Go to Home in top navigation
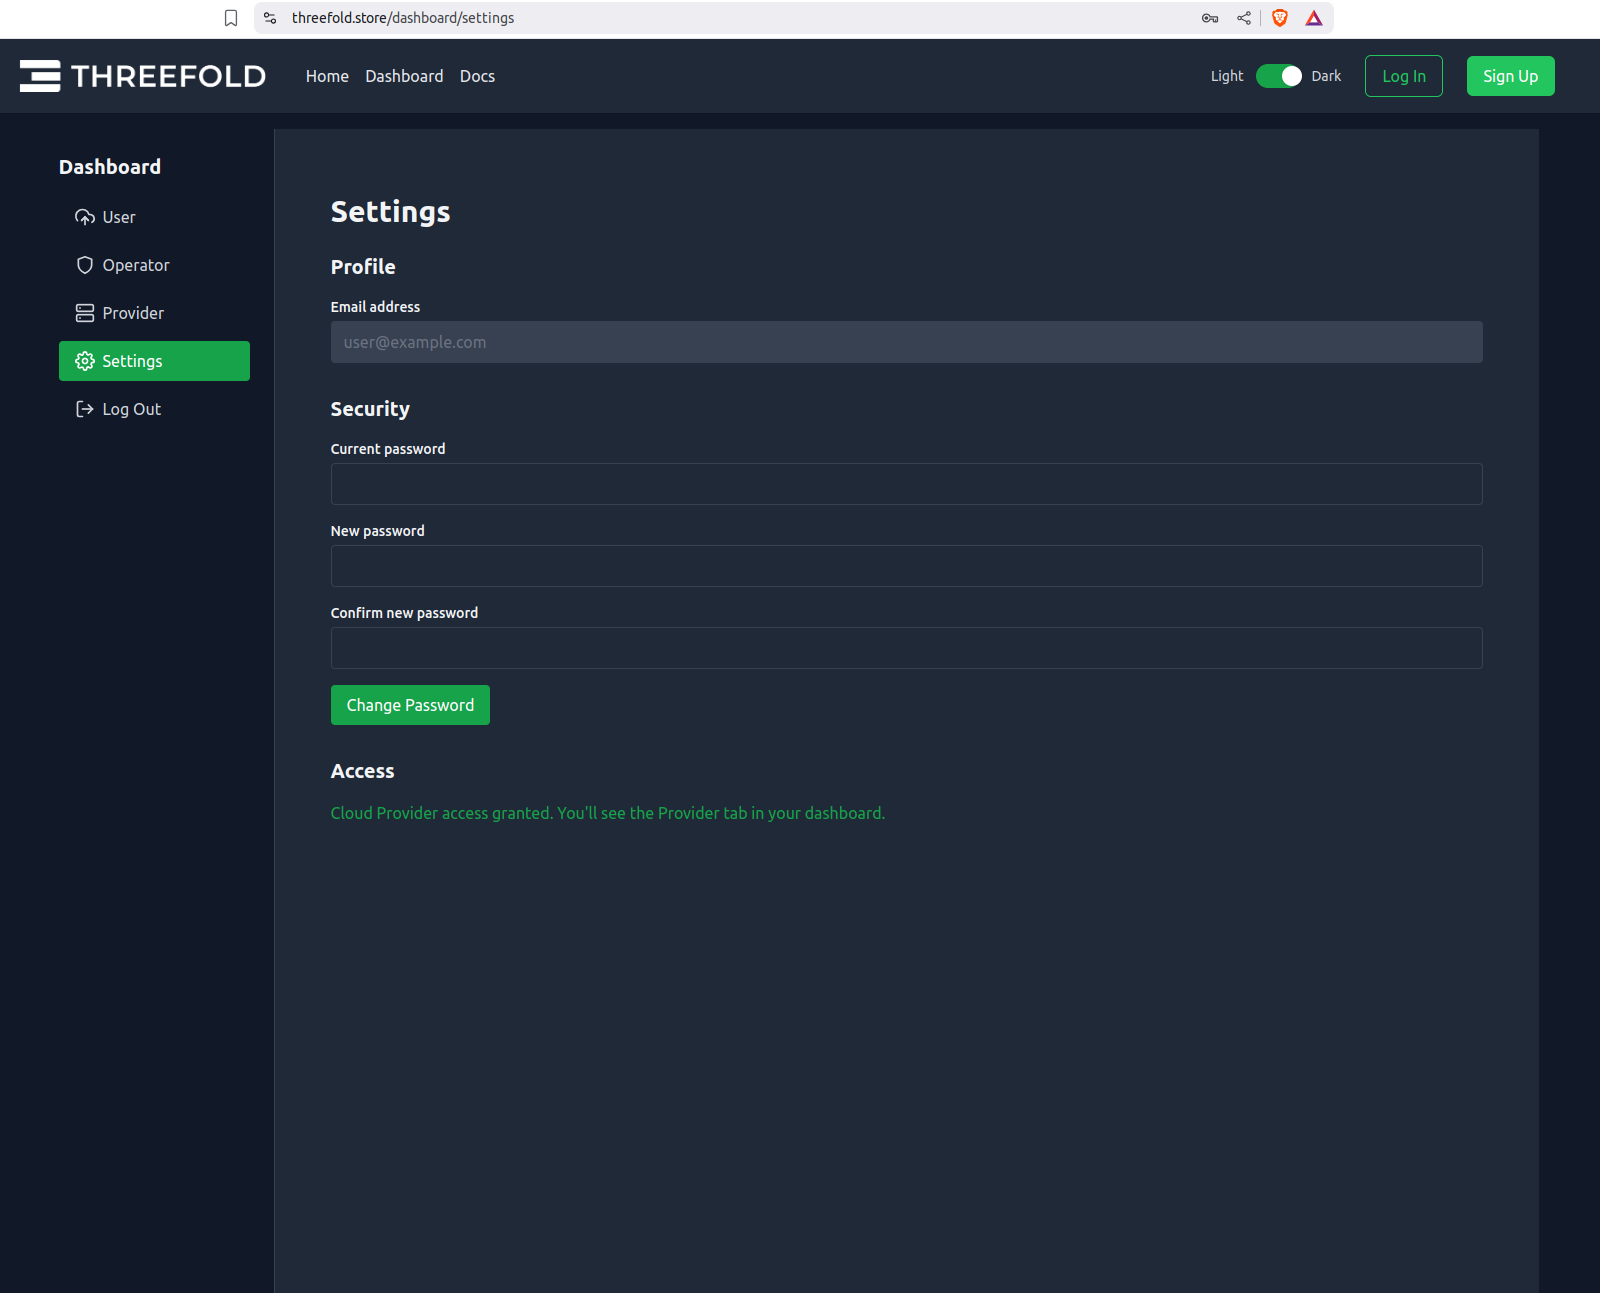This screenshot has height=1293, width=1600. click(327, 76)
